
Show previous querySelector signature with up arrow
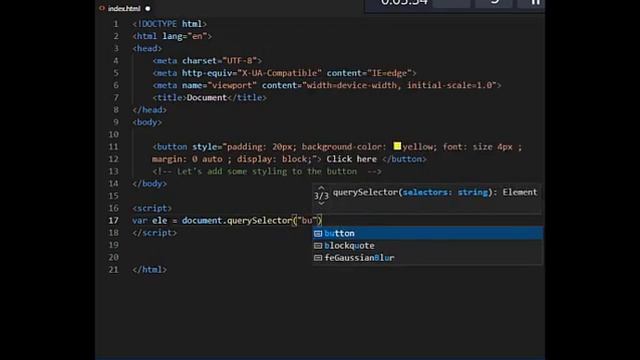click(321, 187)
